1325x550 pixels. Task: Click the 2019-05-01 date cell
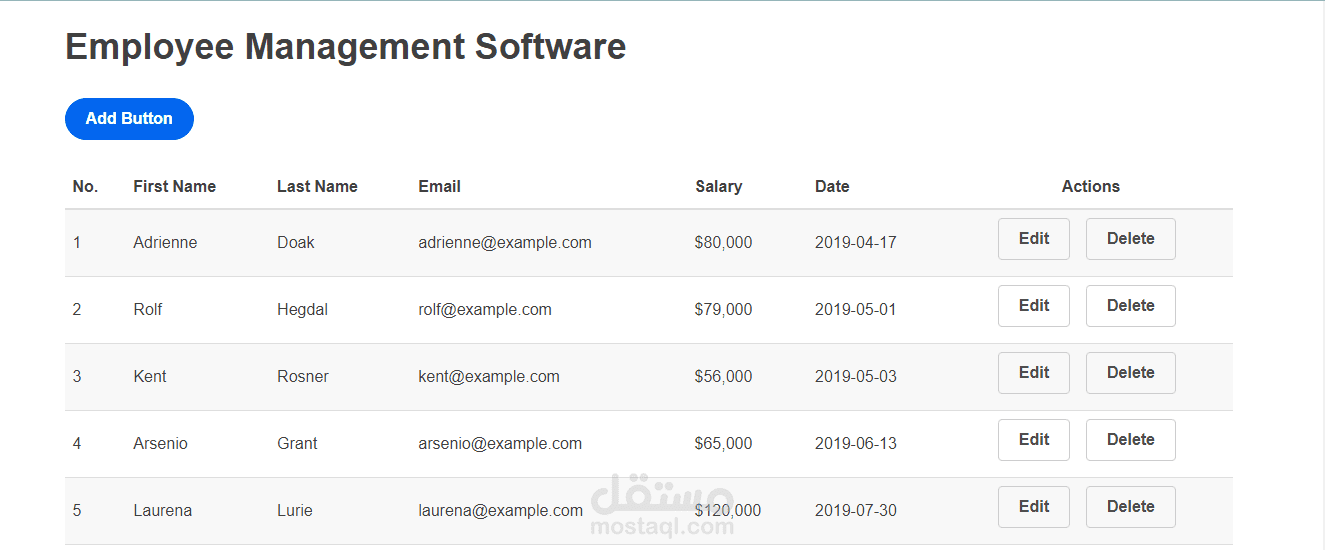click(x=856, y=309)
